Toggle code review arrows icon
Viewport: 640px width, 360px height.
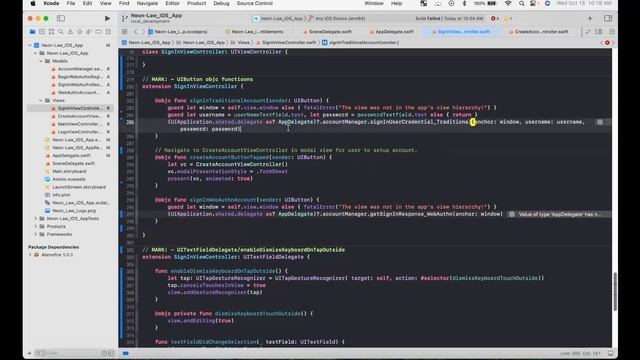click(x=588, y=31)
